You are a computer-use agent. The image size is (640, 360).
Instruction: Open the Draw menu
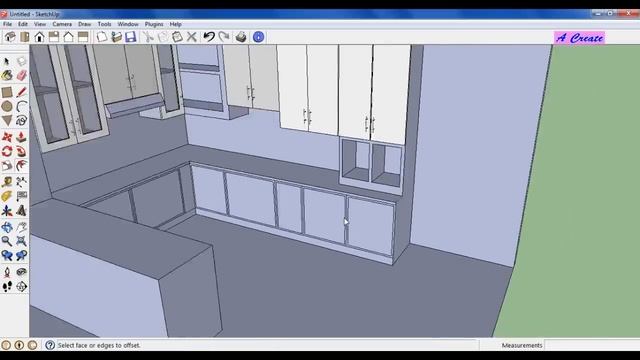coord(84,24)
